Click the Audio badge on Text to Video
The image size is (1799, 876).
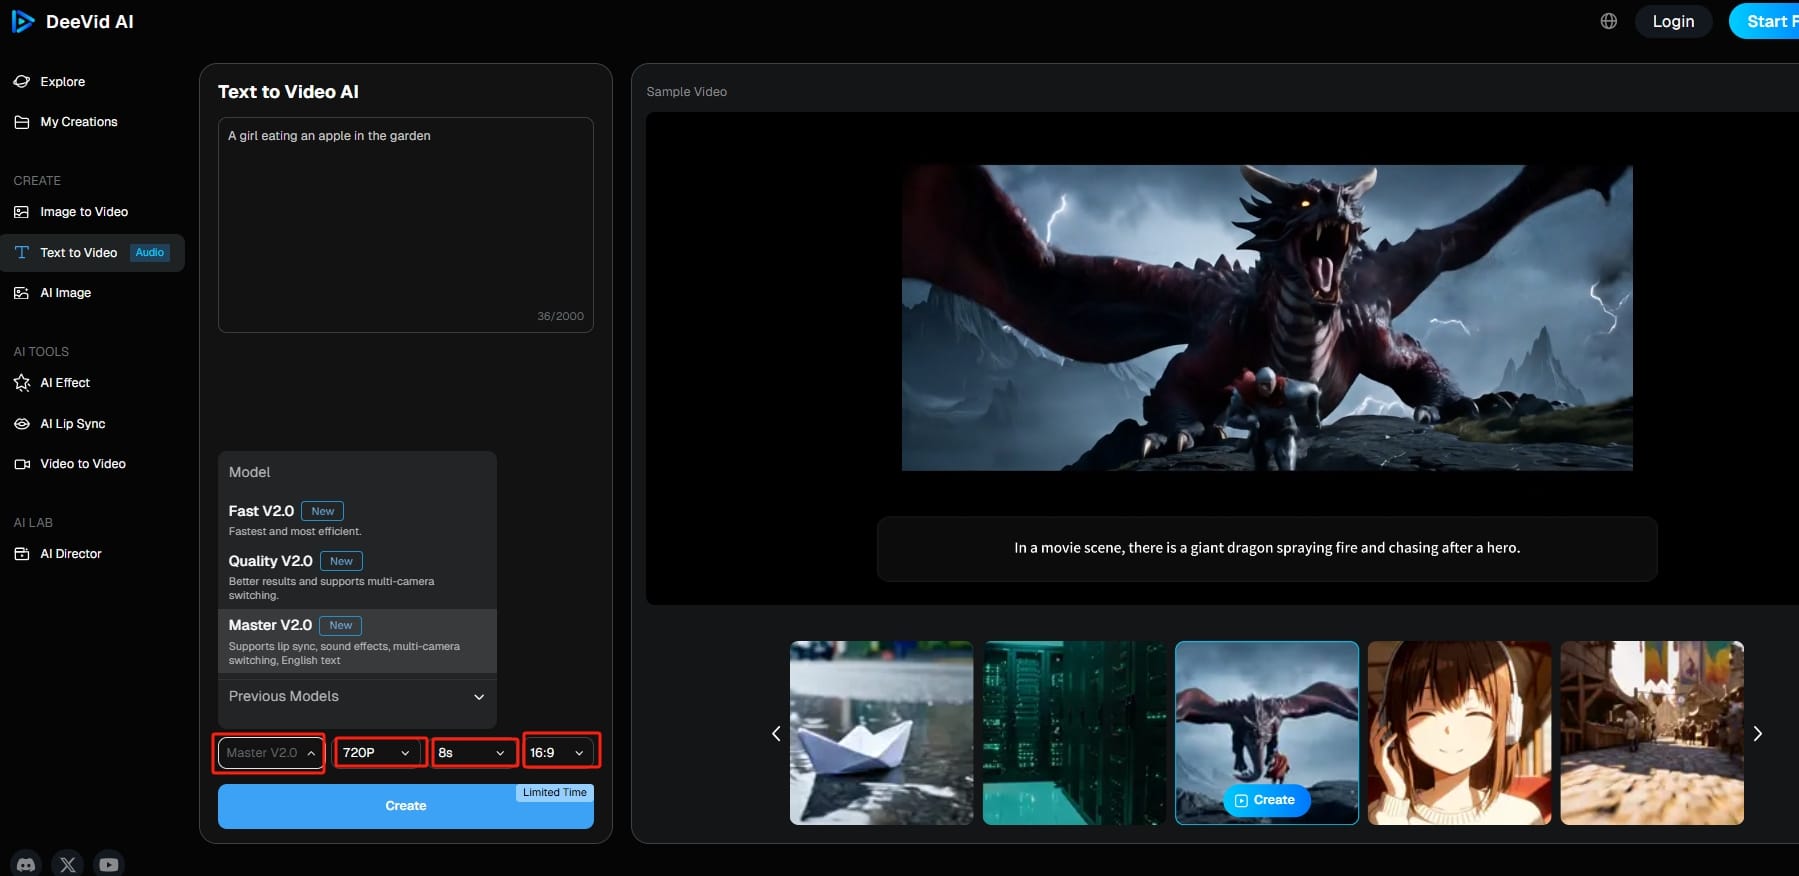click(150, 253)
